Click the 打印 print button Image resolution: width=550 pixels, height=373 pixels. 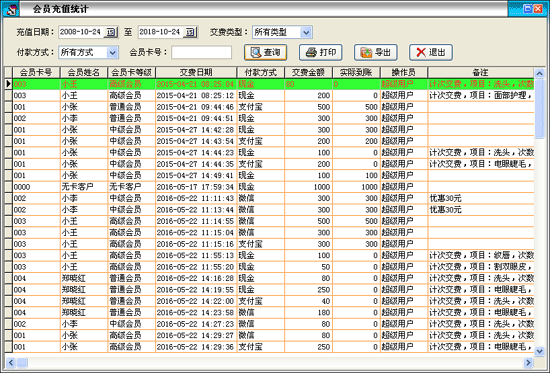pyautogui.click(x=321, y=53)
